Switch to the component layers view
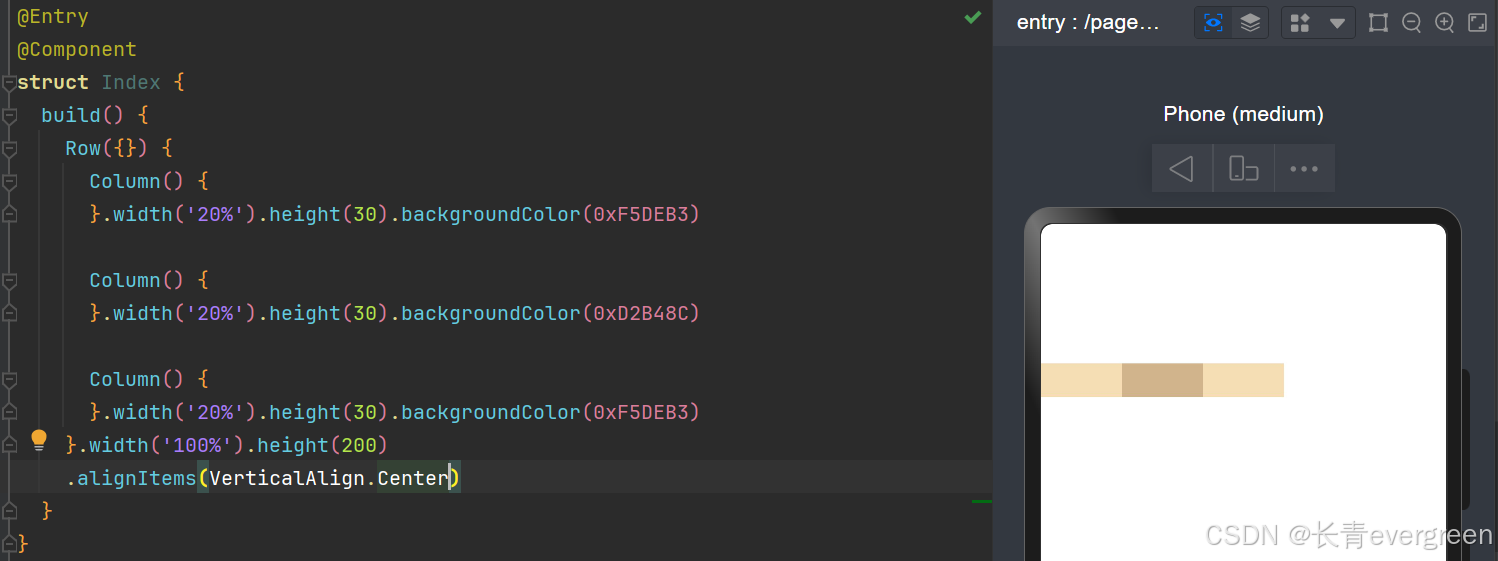 1250,22
